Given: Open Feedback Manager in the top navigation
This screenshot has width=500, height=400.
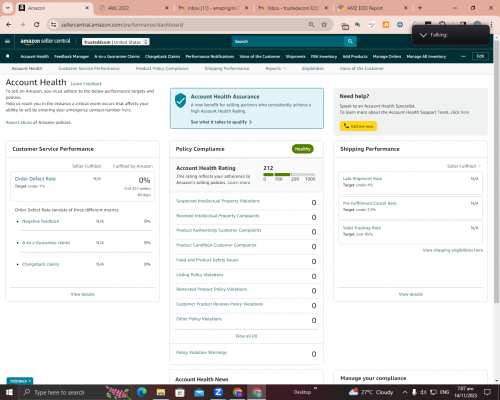Looking at the screenshot, I should pos(72,57).
